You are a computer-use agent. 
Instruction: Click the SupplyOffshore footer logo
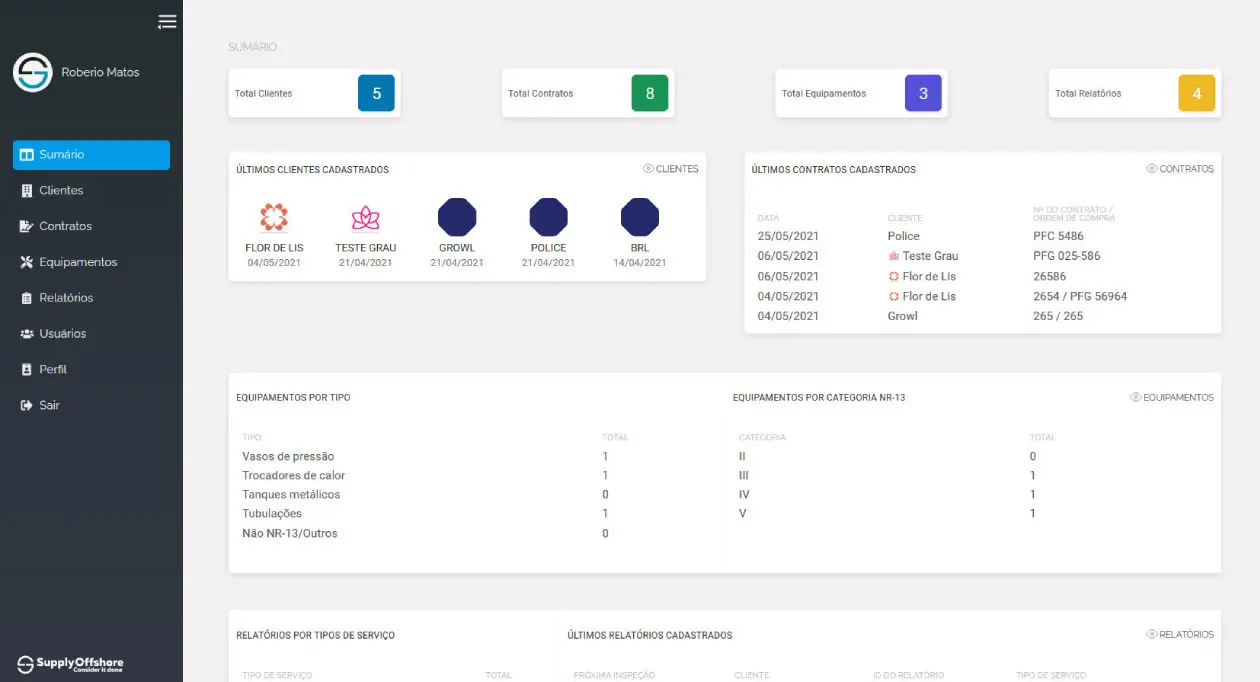[x=68, y=664]
